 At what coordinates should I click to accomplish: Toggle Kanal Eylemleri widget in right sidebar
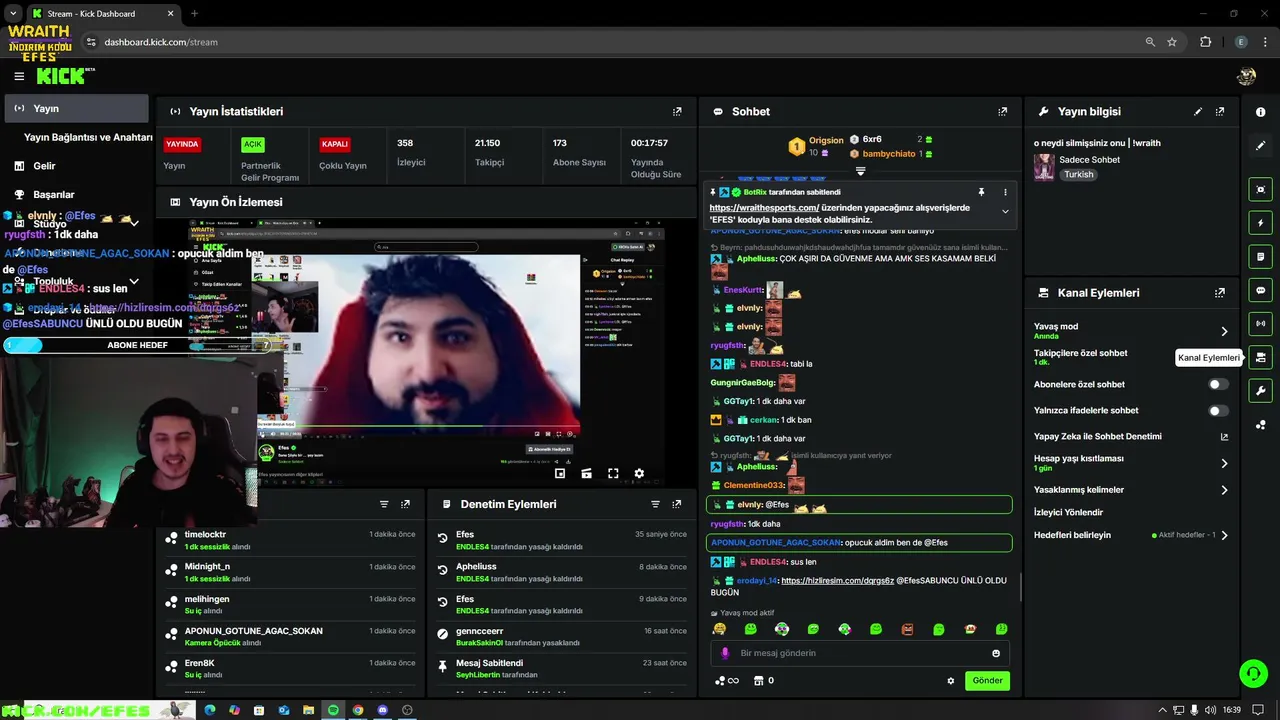click(1260, 357)
